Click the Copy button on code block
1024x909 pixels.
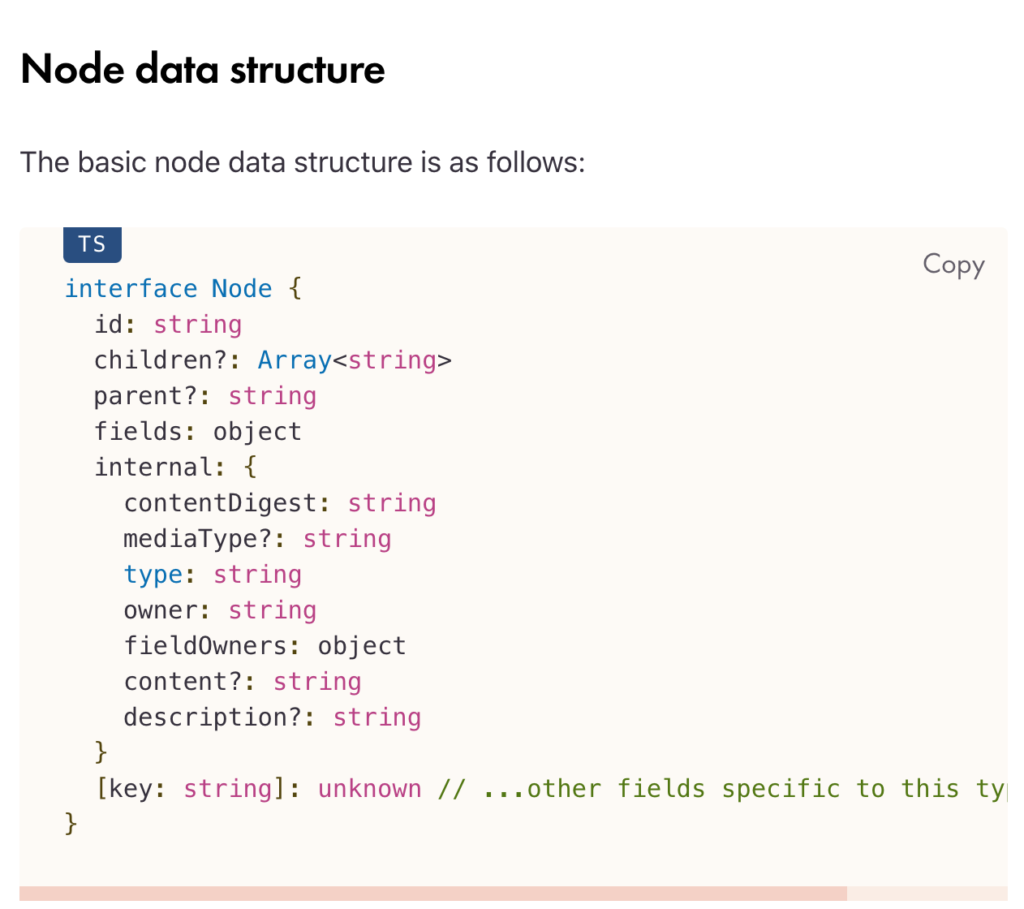click(953, 264)
